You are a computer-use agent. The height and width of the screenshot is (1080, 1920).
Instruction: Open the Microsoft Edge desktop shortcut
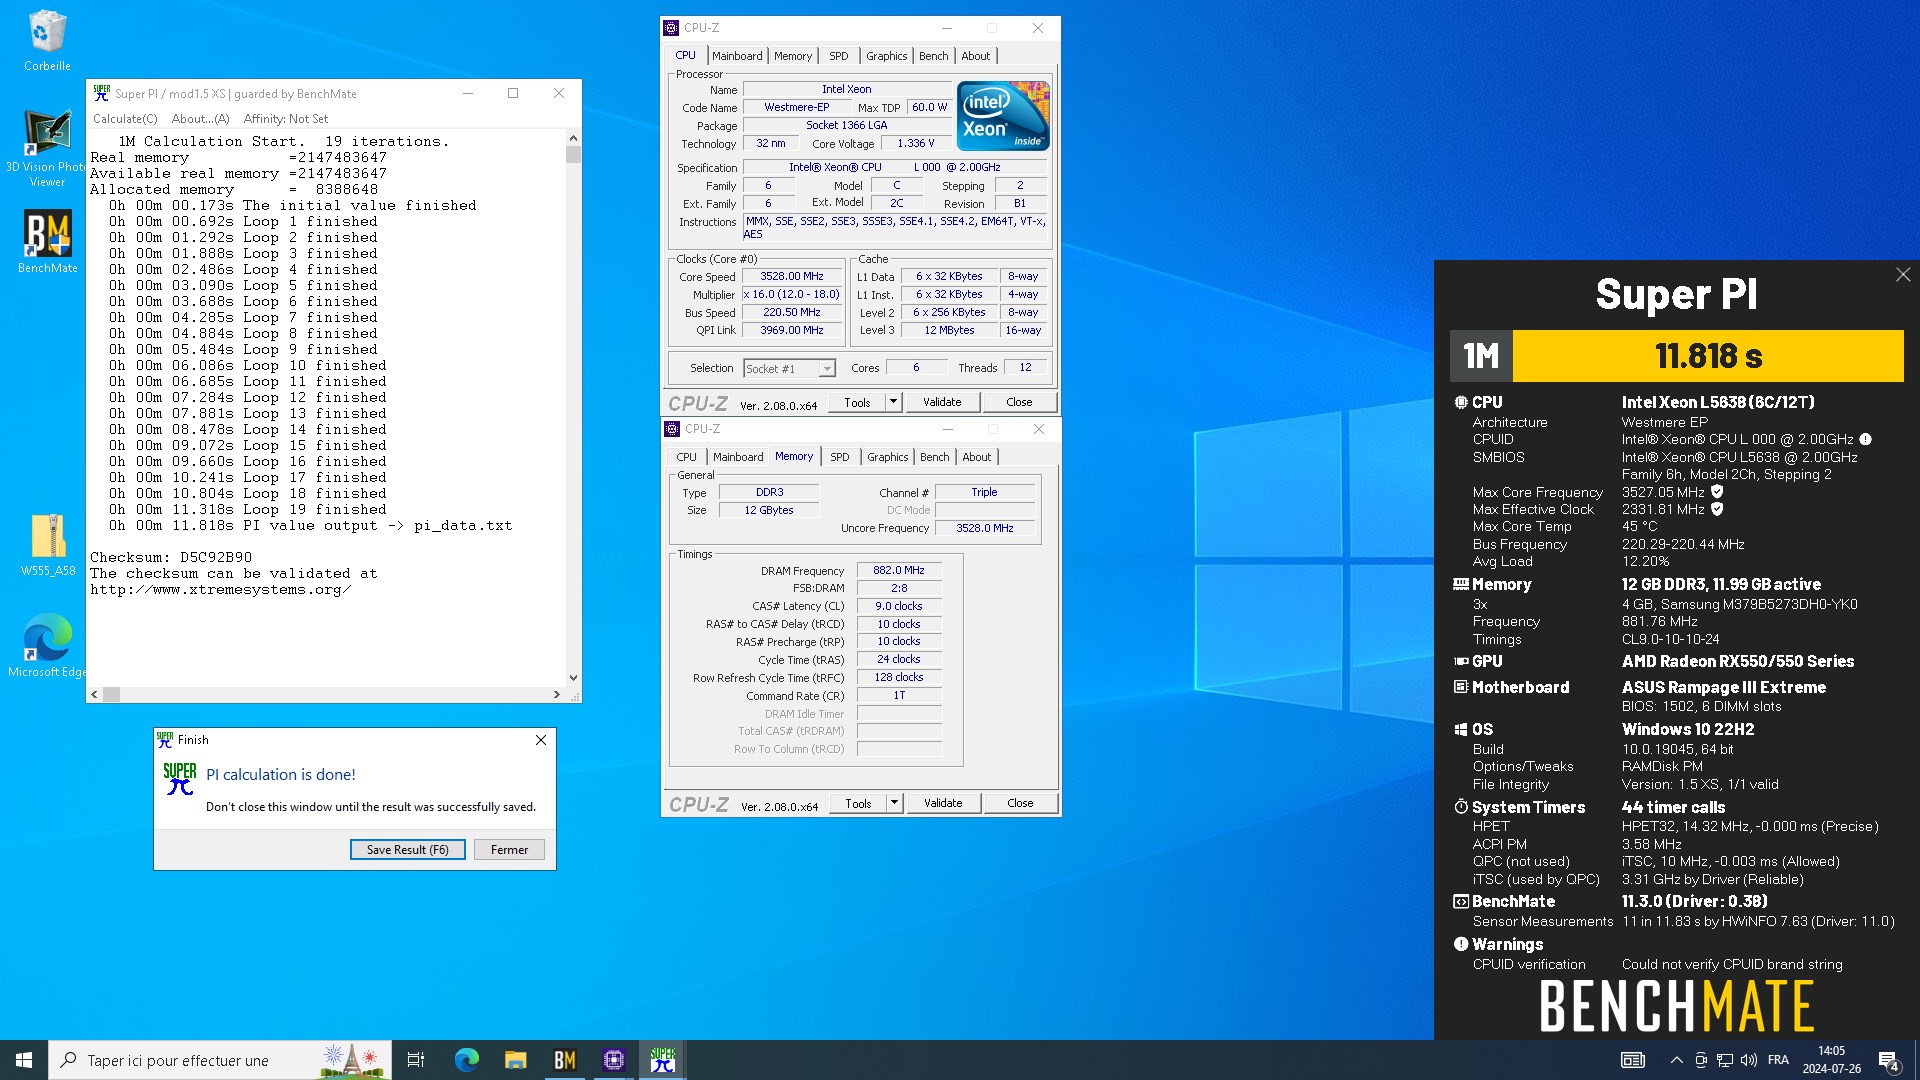pyautogui.click(x=47, y=646)
